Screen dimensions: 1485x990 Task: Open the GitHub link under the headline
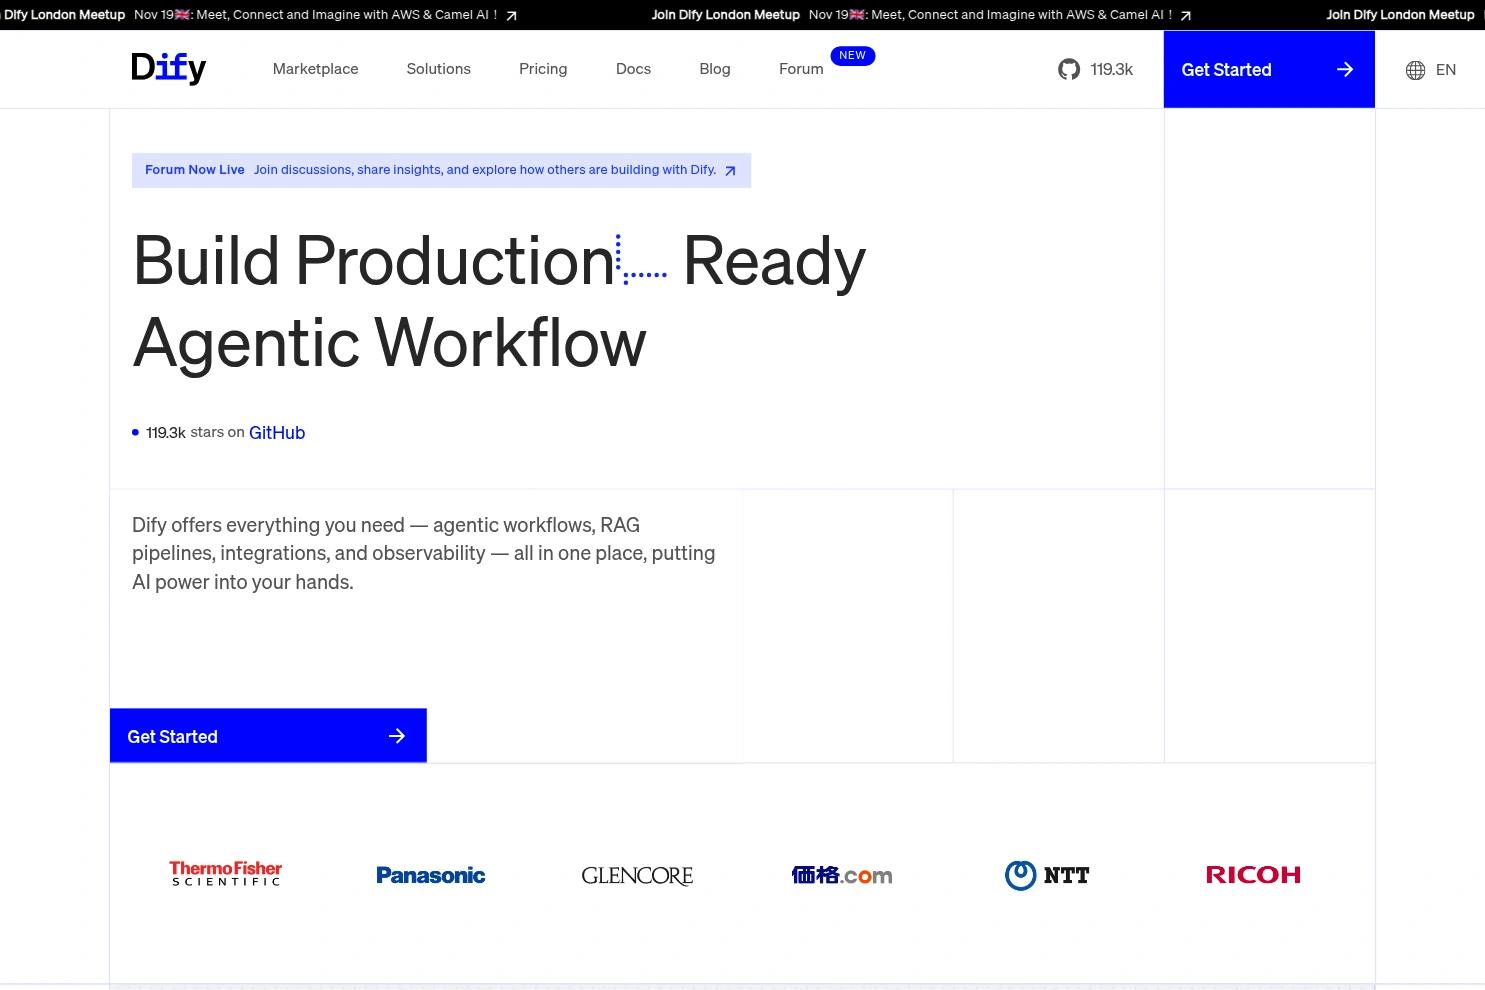tap(277, 432)
